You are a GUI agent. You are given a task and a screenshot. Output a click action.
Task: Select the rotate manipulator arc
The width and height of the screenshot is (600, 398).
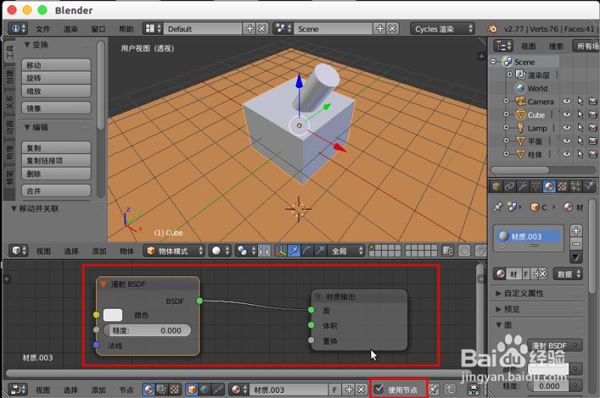tap(307, 251)
